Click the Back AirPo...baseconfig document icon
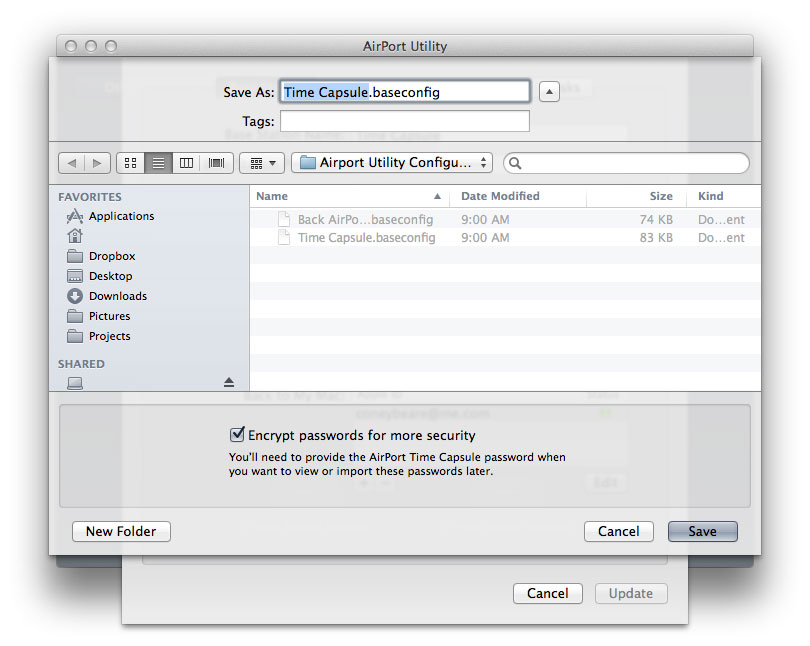This screenshot has height=646, width=810. tap(284, 219)
